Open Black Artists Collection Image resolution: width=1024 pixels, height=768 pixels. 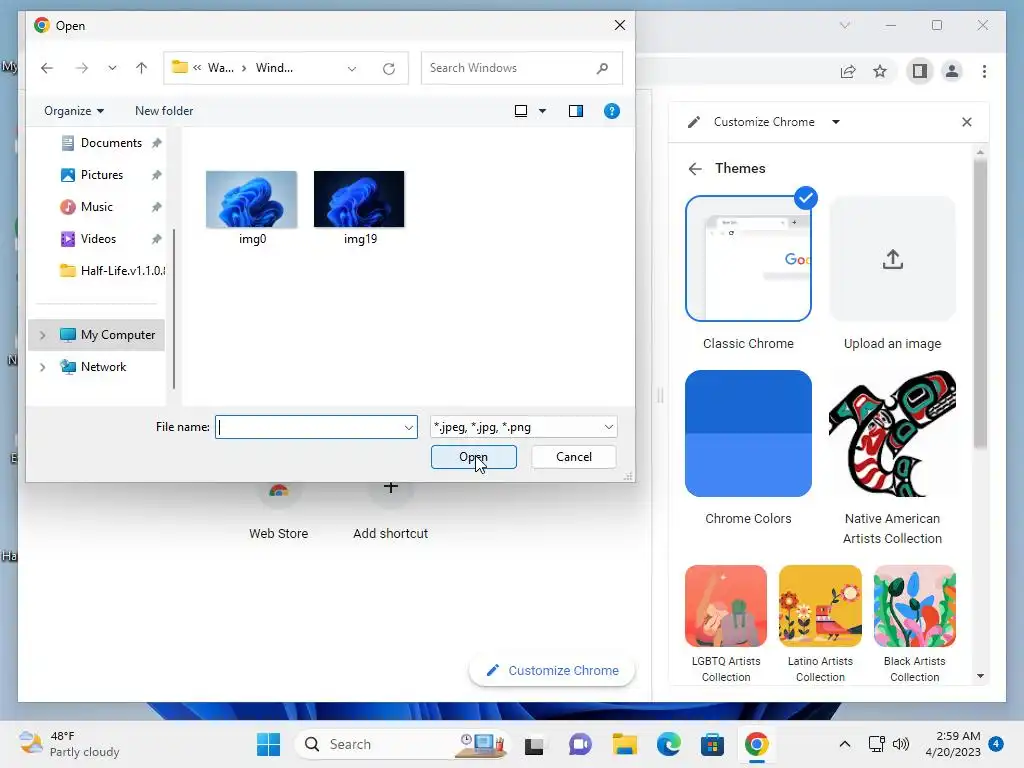[914, 606]
